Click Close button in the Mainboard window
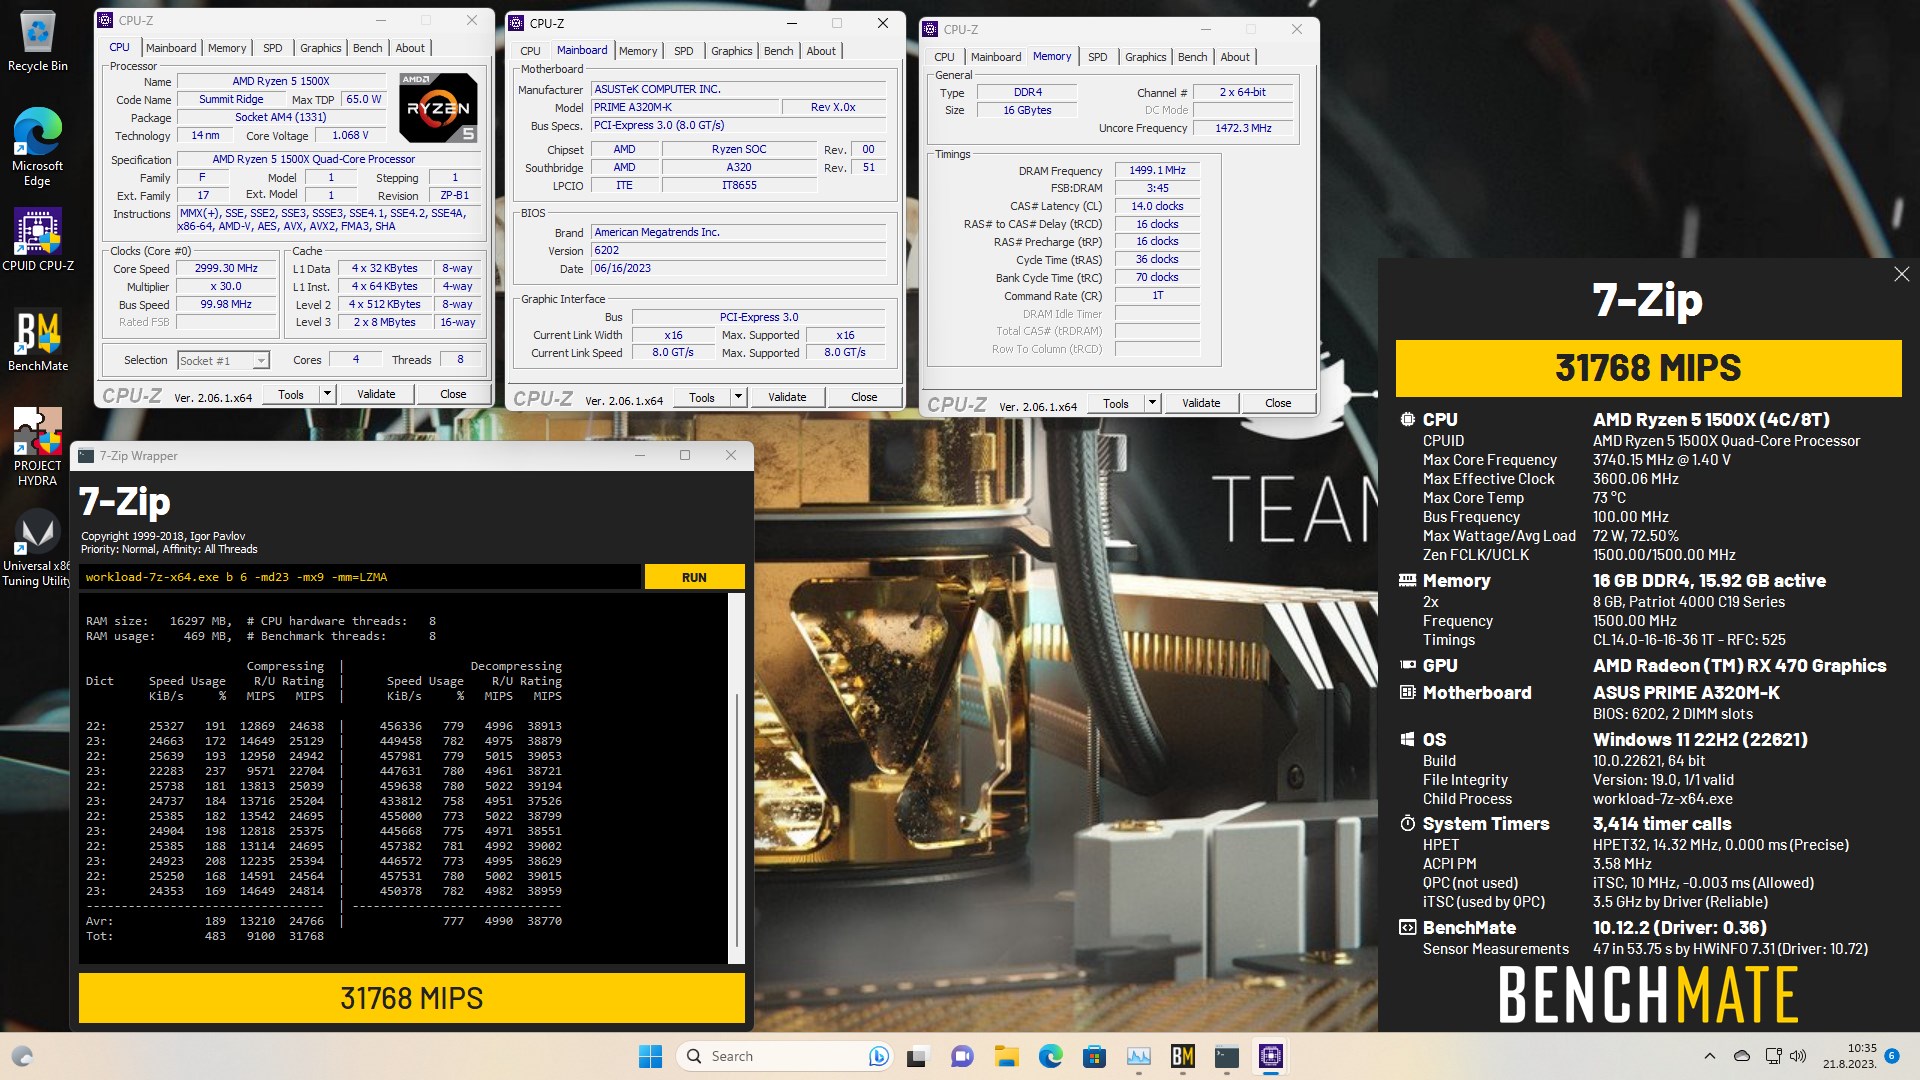1920x1080 pixels. [x=864, y=397]
